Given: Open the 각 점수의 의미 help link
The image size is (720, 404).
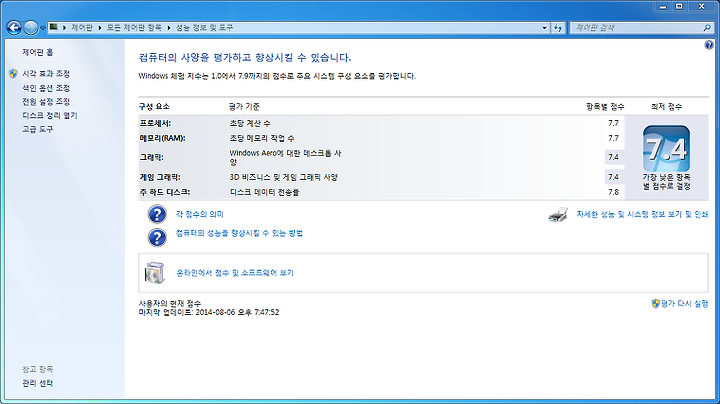Looking at the screenshot, I should pos(200,214).
